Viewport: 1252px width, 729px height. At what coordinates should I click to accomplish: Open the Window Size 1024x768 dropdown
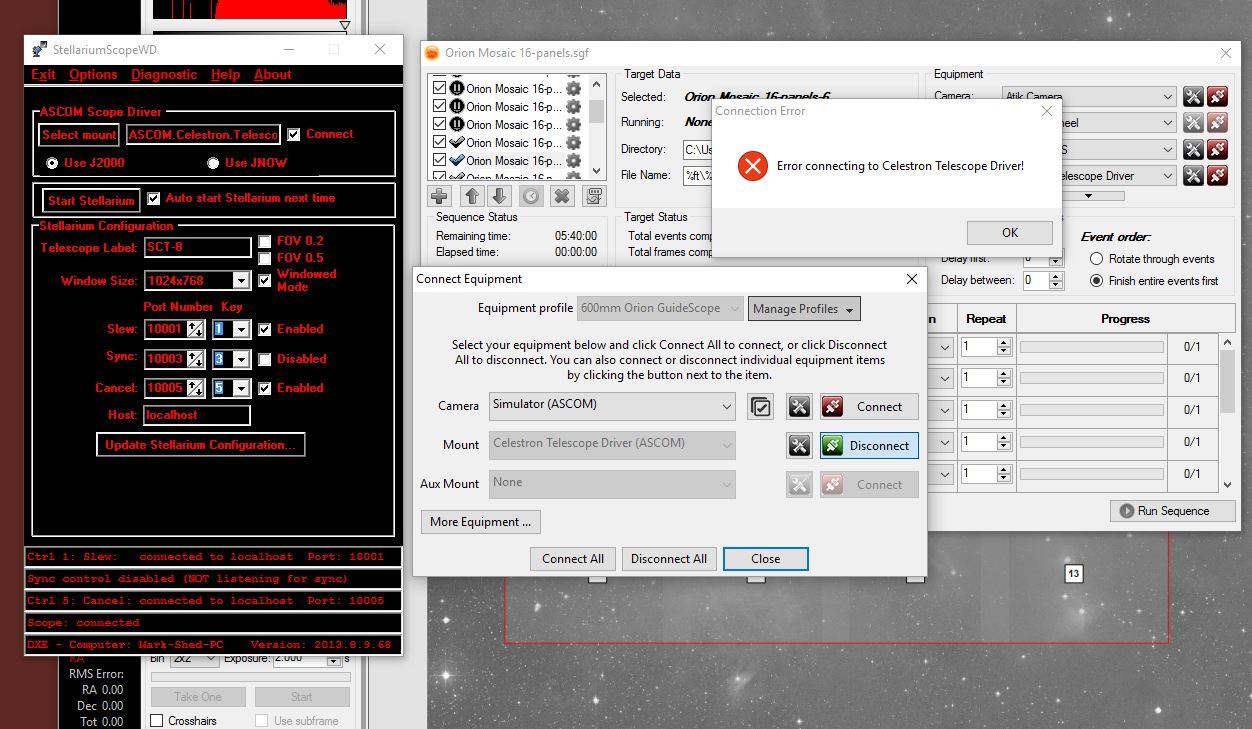coord(240,281)
